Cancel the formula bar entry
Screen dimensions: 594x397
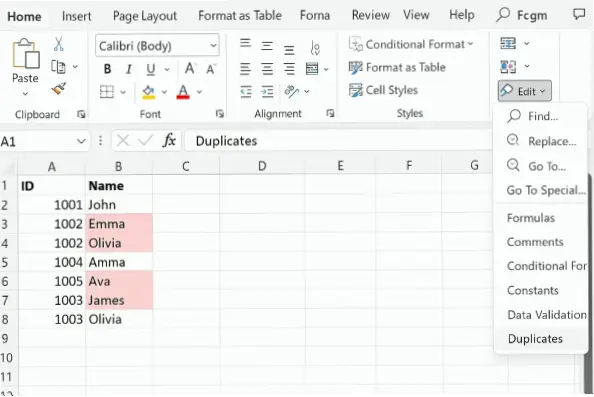[x=123, y=141]
